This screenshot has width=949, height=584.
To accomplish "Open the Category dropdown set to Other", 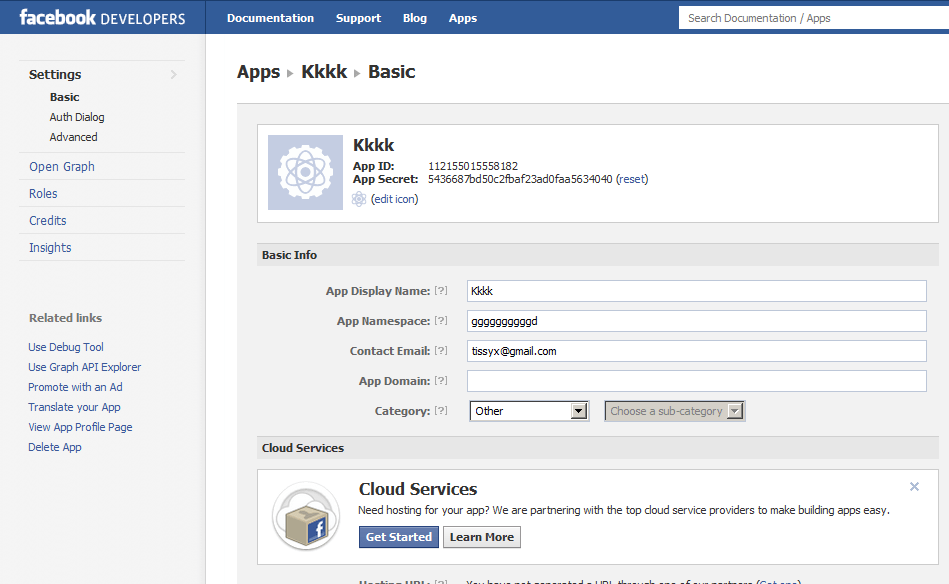I will (529, 411).
